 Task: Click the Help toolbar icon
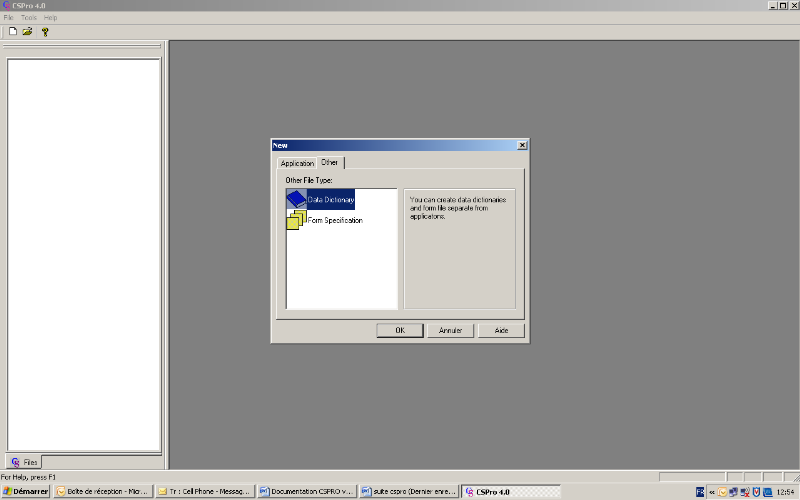[x=45, y=32]
